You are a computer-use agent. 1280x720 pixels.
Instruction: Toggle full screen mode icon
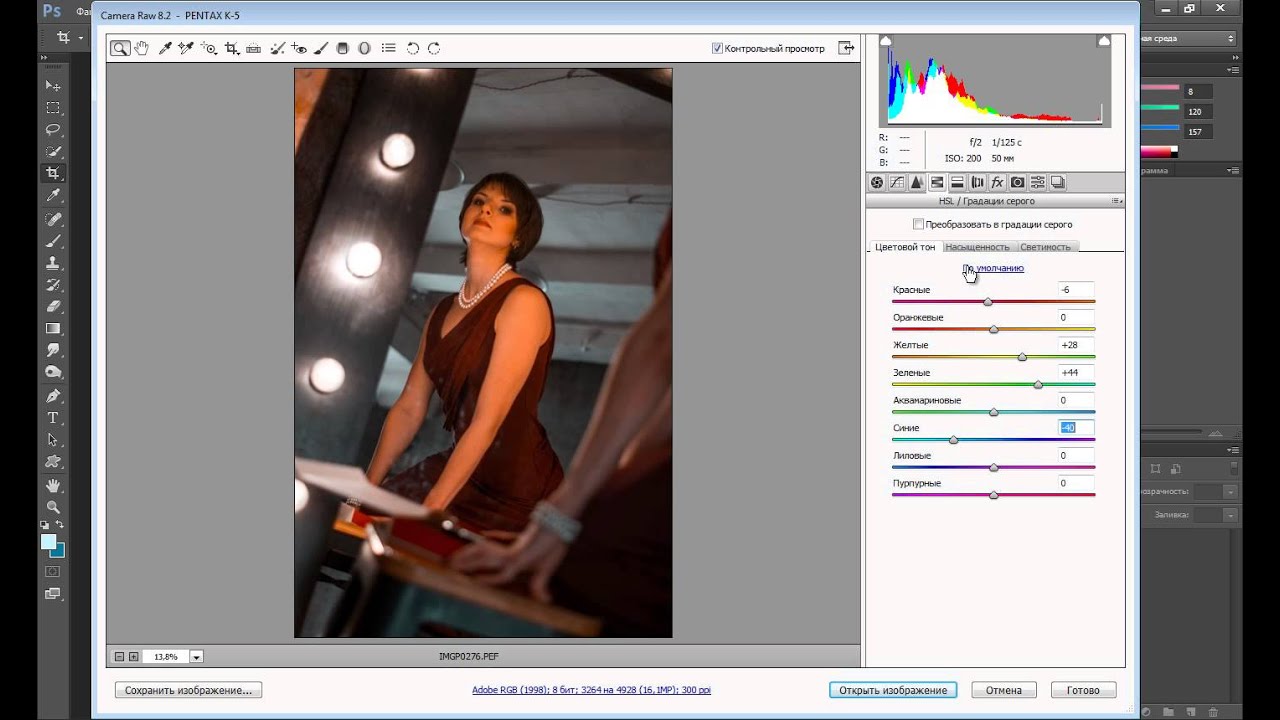846,48
